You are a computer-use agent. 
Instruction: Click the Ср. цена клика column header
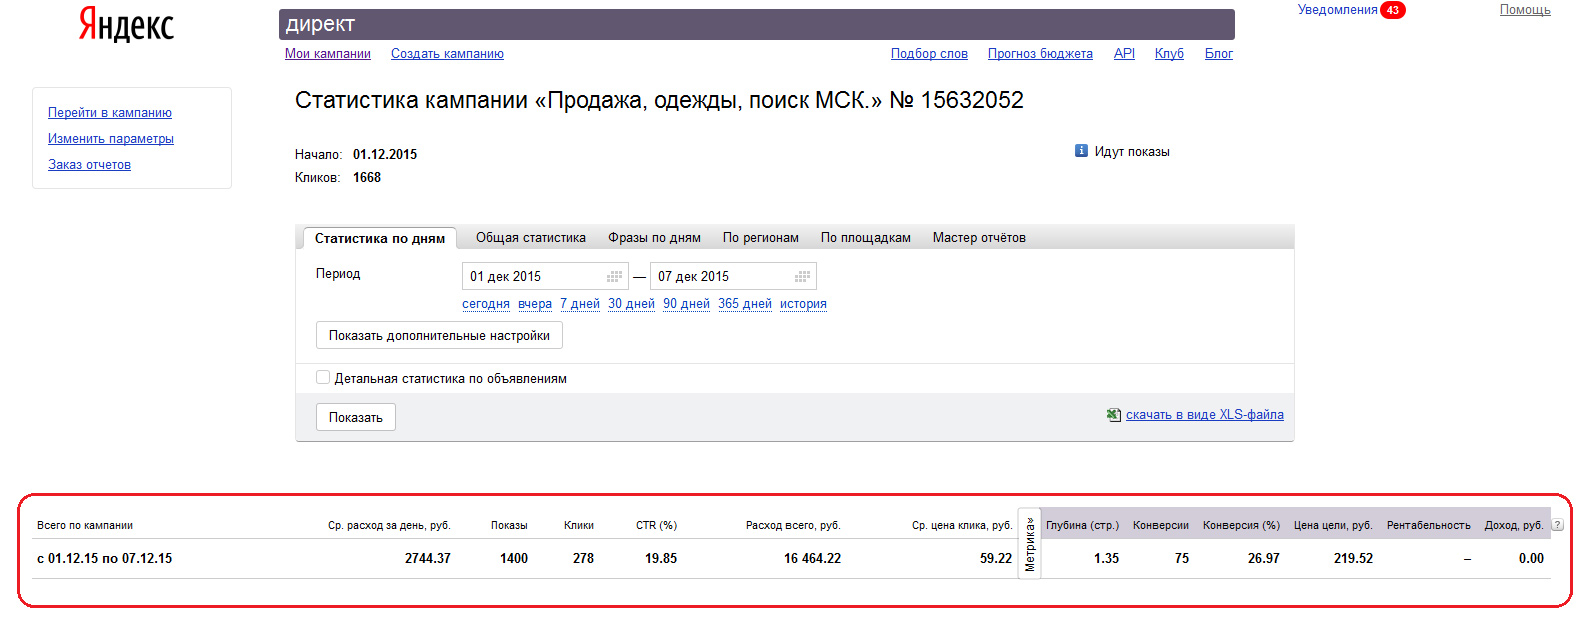pyautogui.click(x=962, y=525)
